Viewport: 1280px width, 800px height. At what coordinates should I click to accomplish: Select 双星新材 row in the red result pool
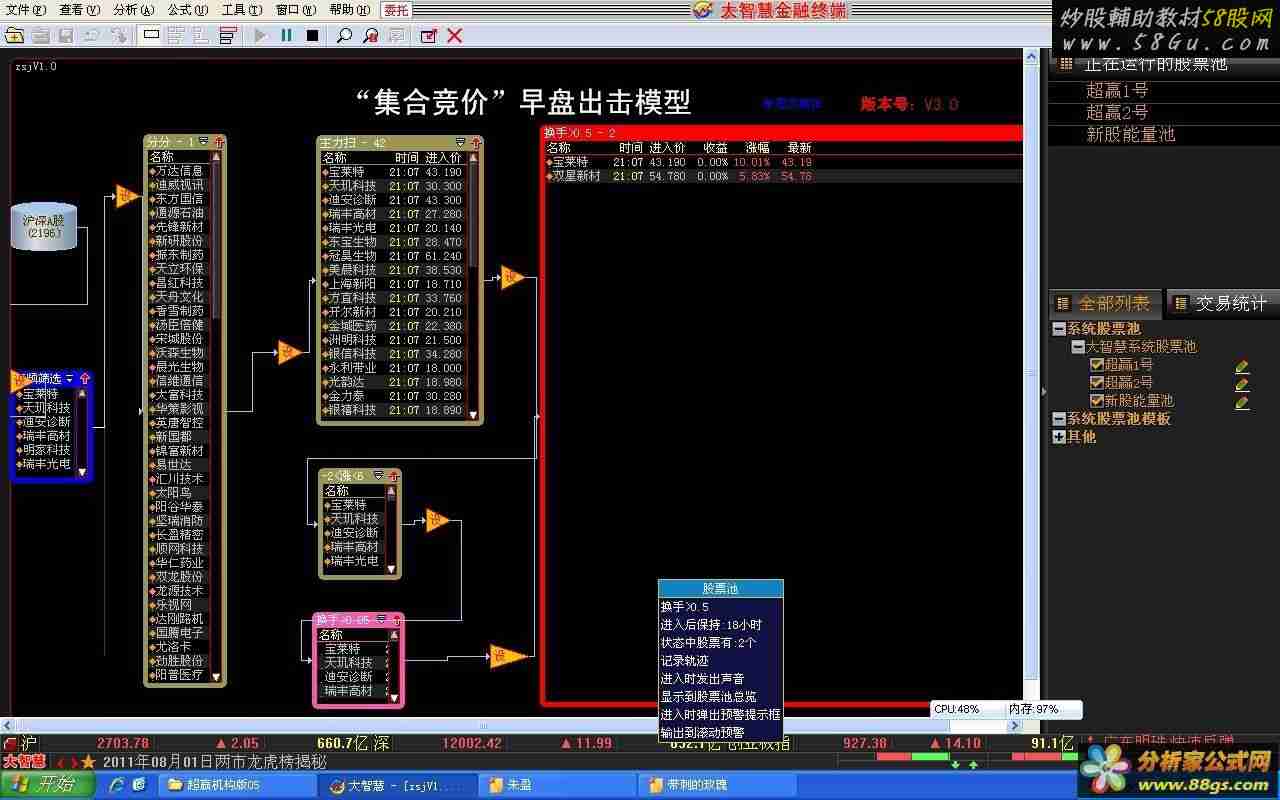click(x=783, y=176)
